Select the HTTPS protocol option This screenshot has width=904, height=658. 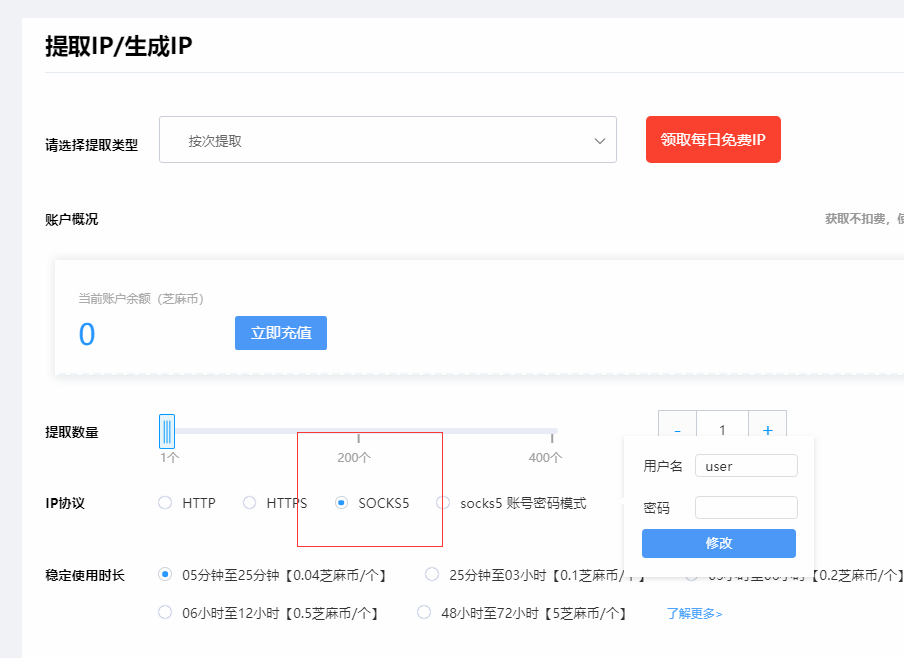tap(249, 503)
